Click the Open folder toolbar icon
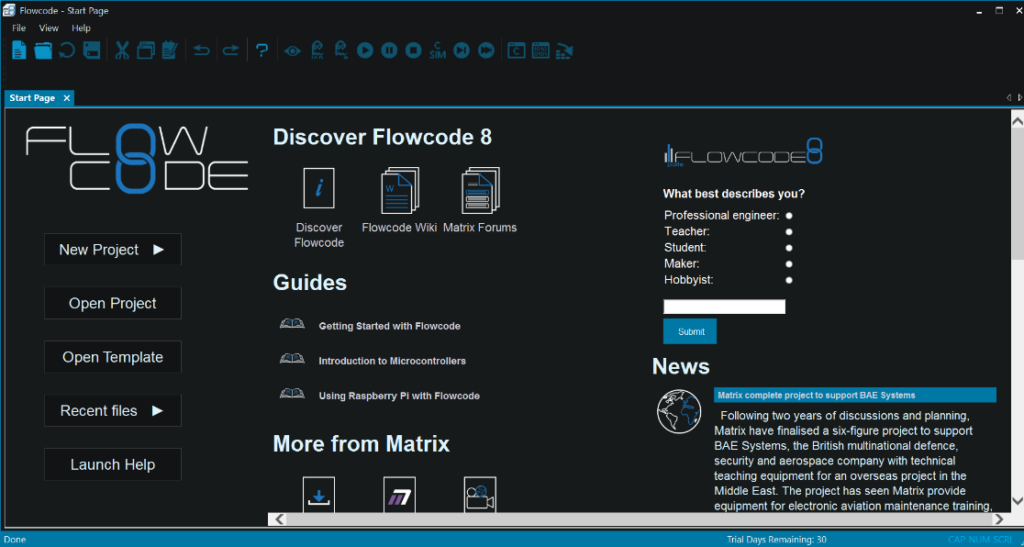Image resolution: width=1024 pixels, height=547 pixels. [43, 50]
